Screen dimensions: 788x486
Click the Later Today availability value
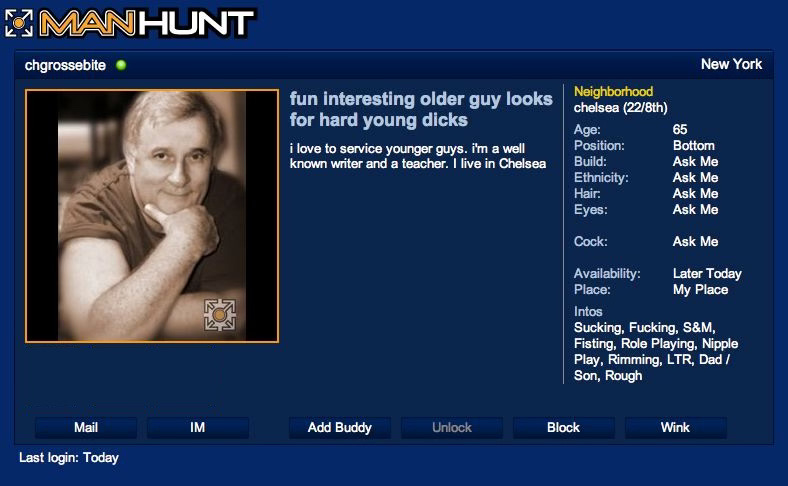(x=707, y=273)
